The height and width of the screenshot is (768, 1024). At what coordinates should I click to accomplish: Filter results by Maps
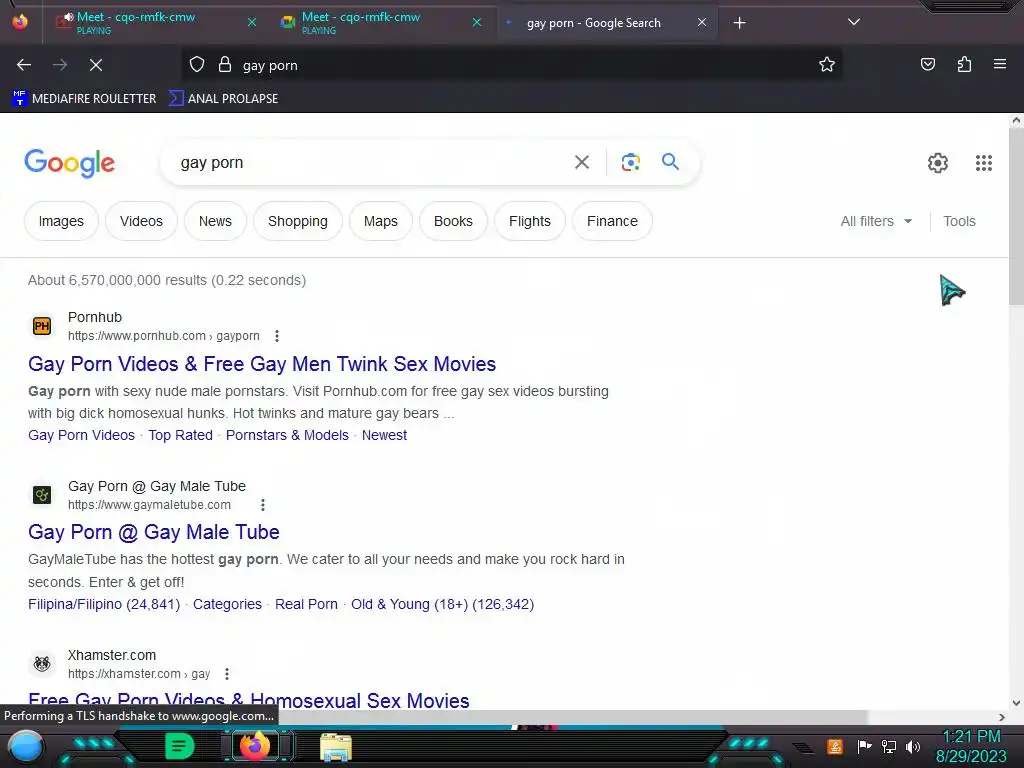coord(381,221)
